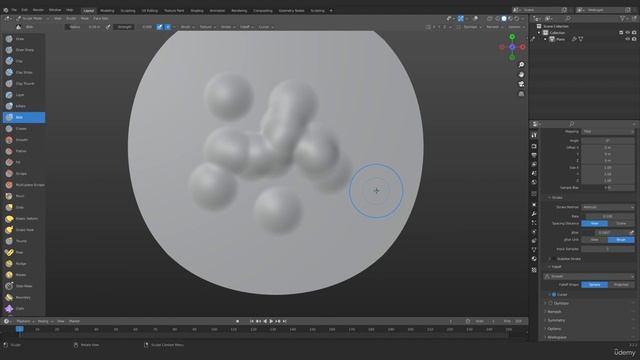Select the Scrape brush
Viewport: 640px width, 360px height.
[x=24, y=173]
